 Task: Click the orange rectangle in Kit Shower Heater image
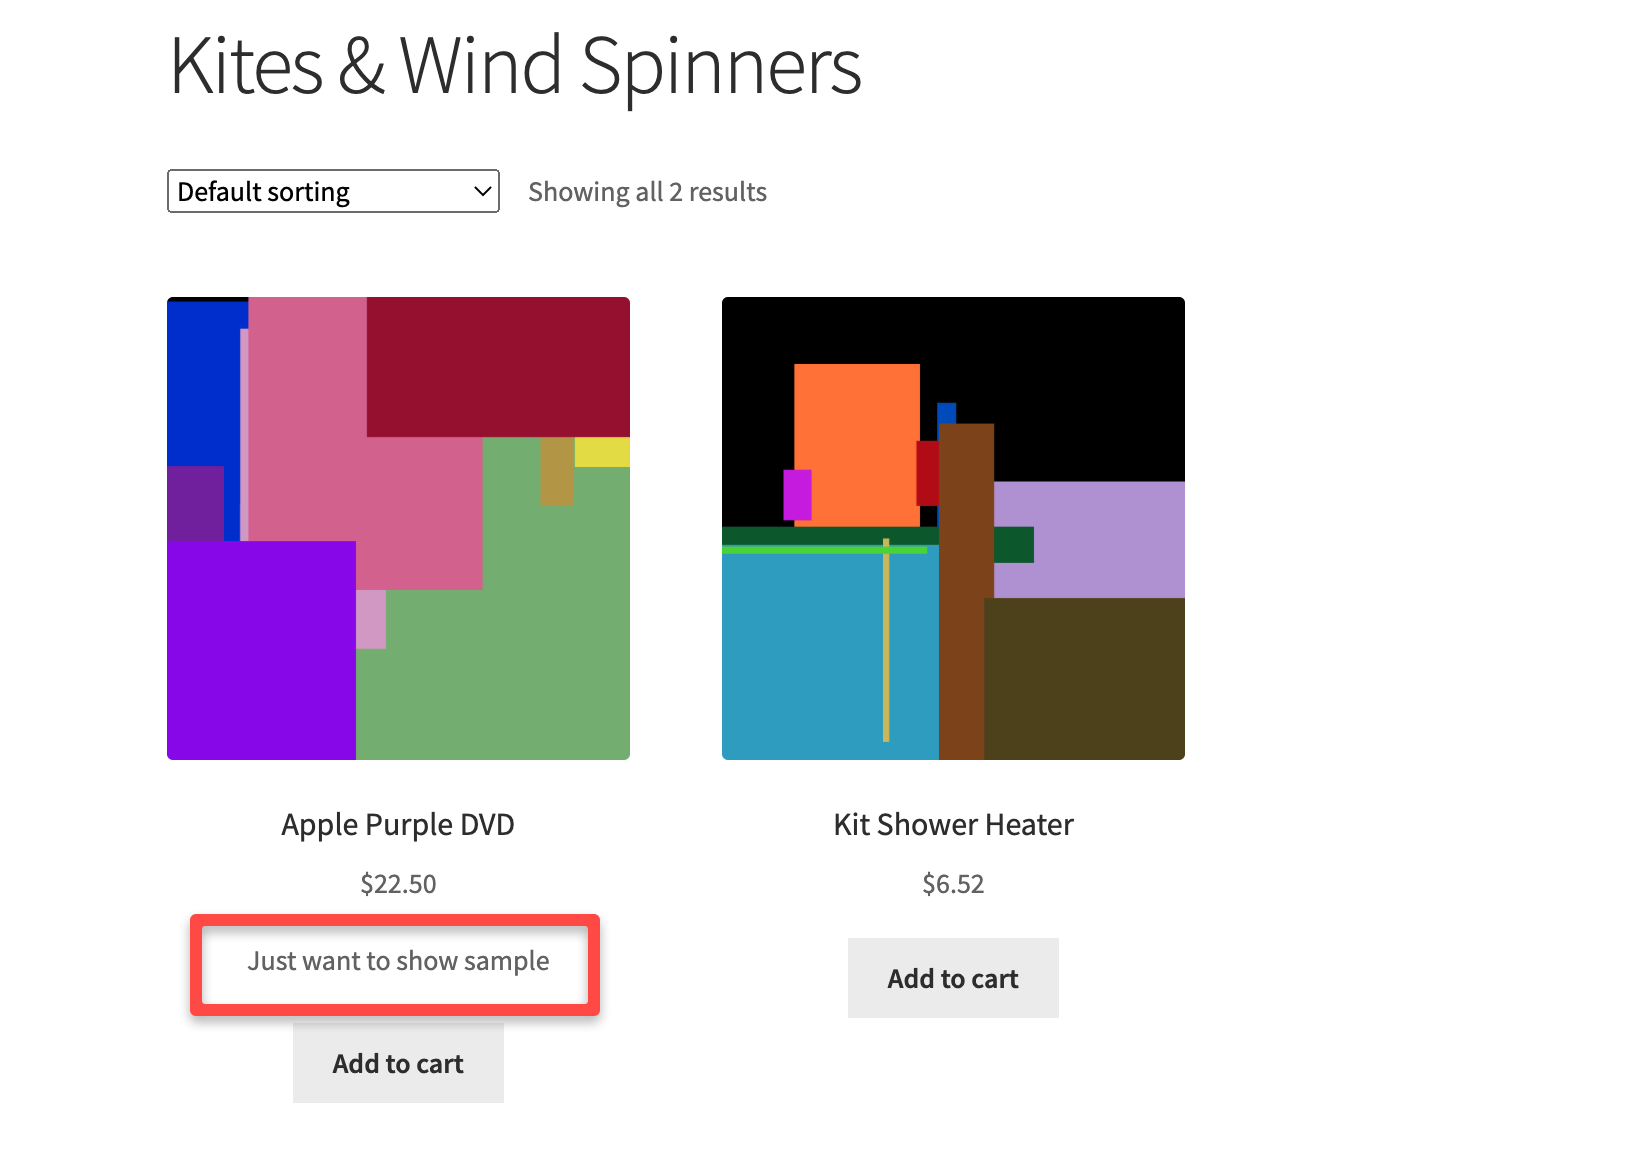[856, 445]
